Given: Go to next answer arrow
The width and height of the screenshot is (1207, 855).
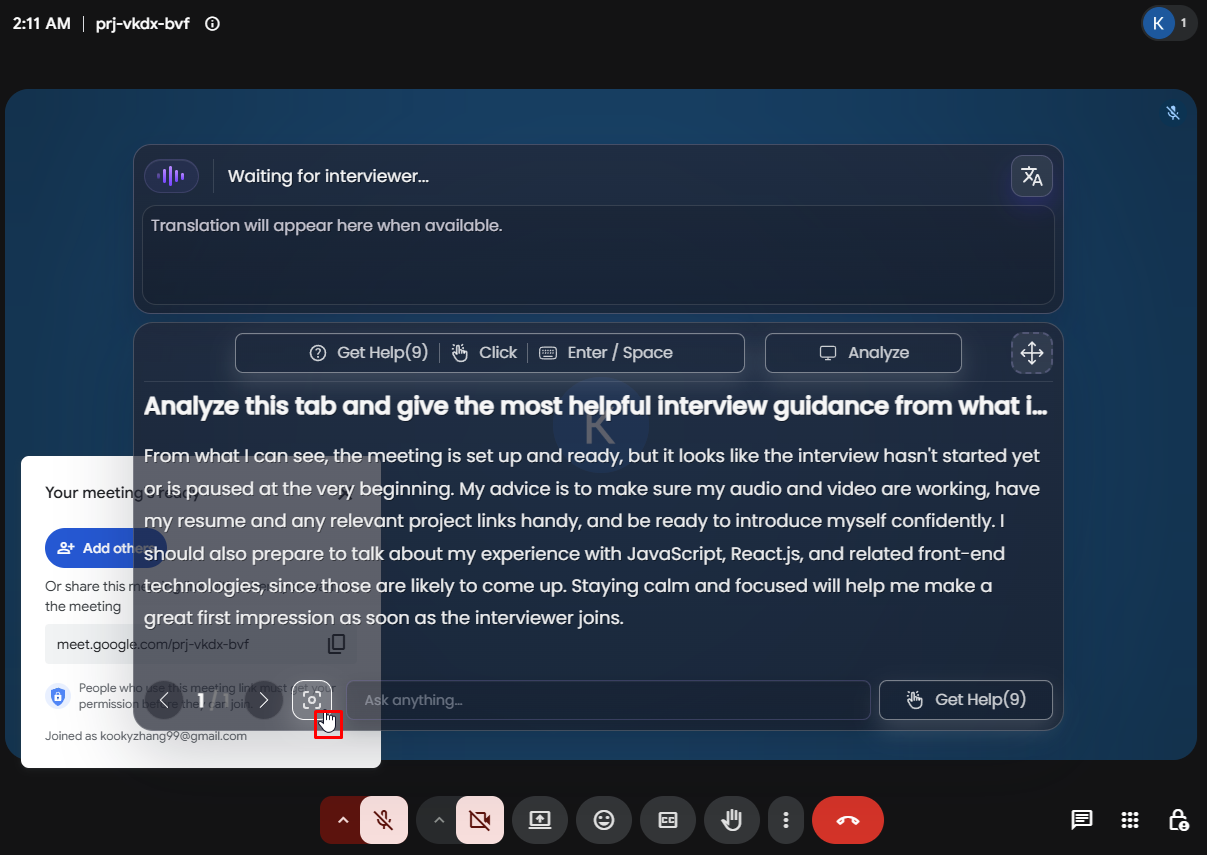Looking at the screenshot, I should (264, 700).
